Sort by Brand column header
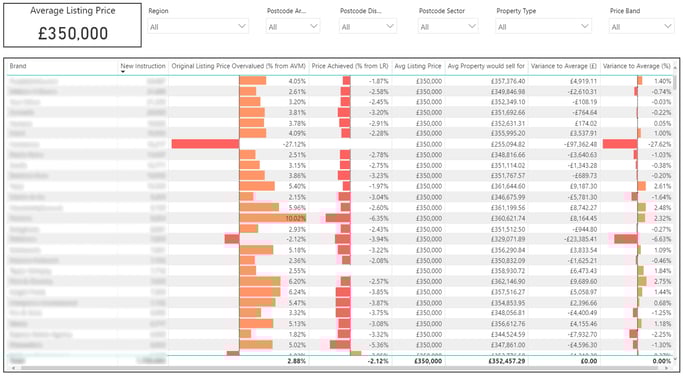 [x=18, y=66]
